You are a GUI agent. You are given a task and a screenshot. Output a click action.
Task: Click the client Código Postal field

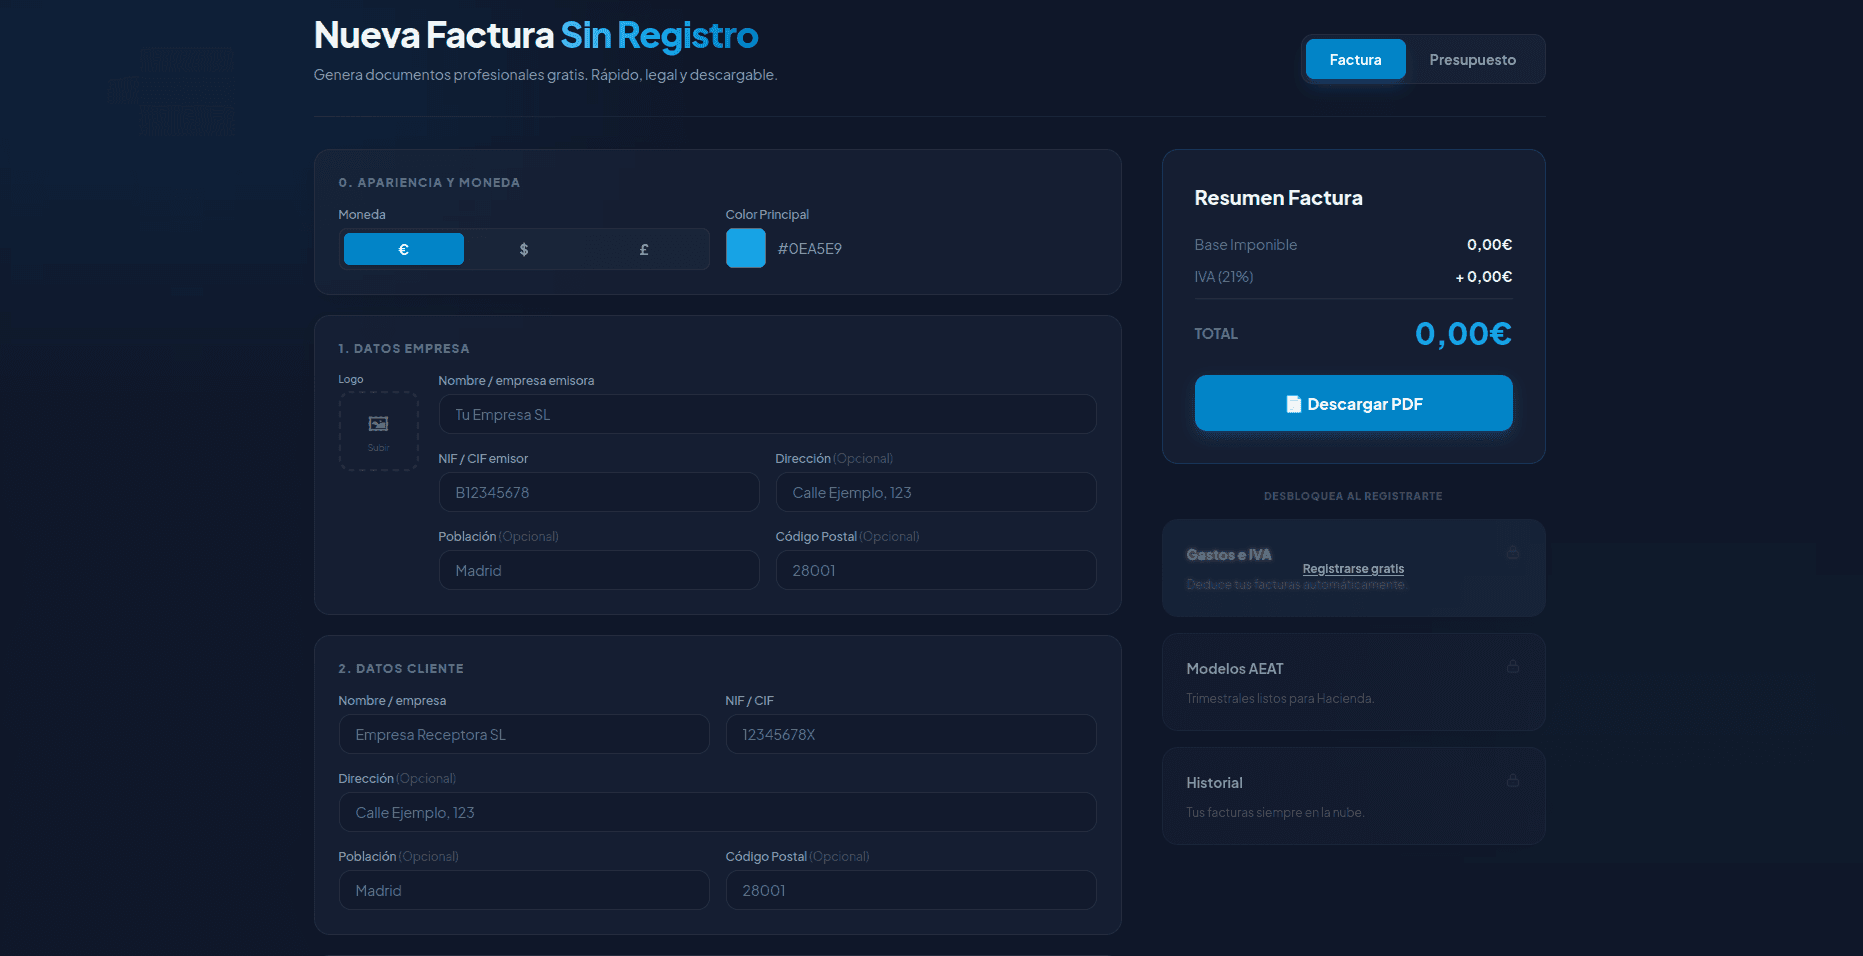(909, 889)
